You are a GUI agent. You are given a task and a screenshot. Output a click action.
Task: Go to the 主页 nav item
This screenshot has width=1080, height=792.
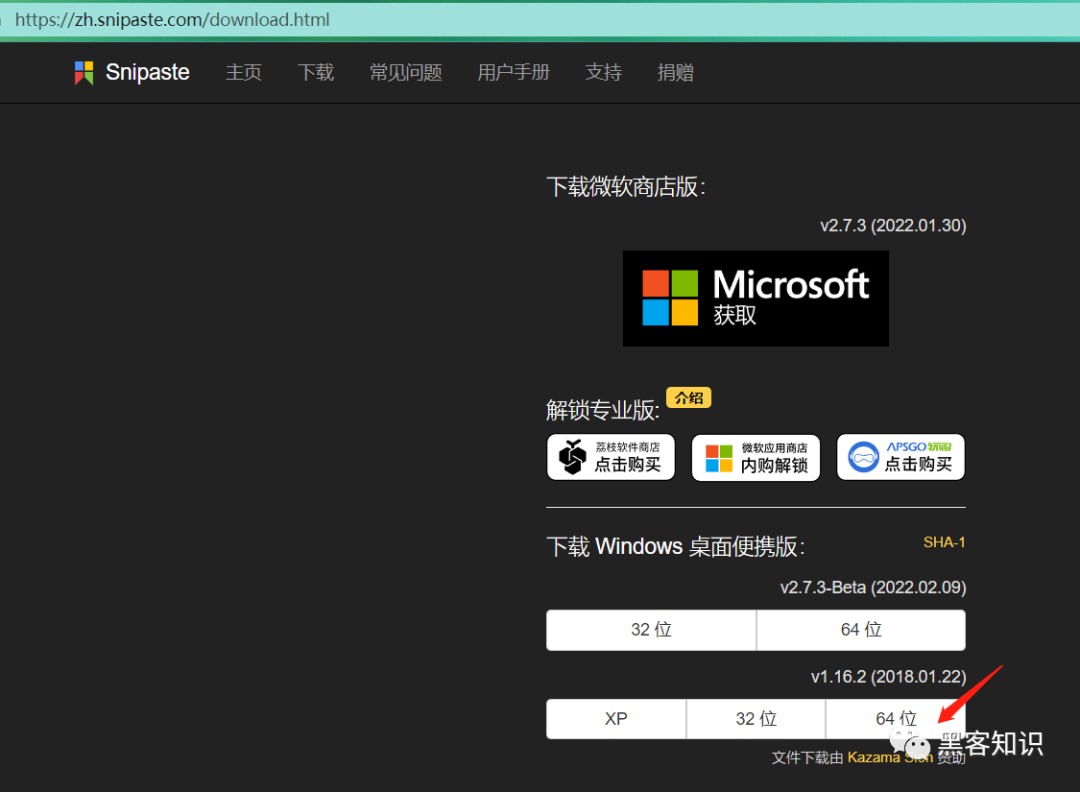pos(244,72)
